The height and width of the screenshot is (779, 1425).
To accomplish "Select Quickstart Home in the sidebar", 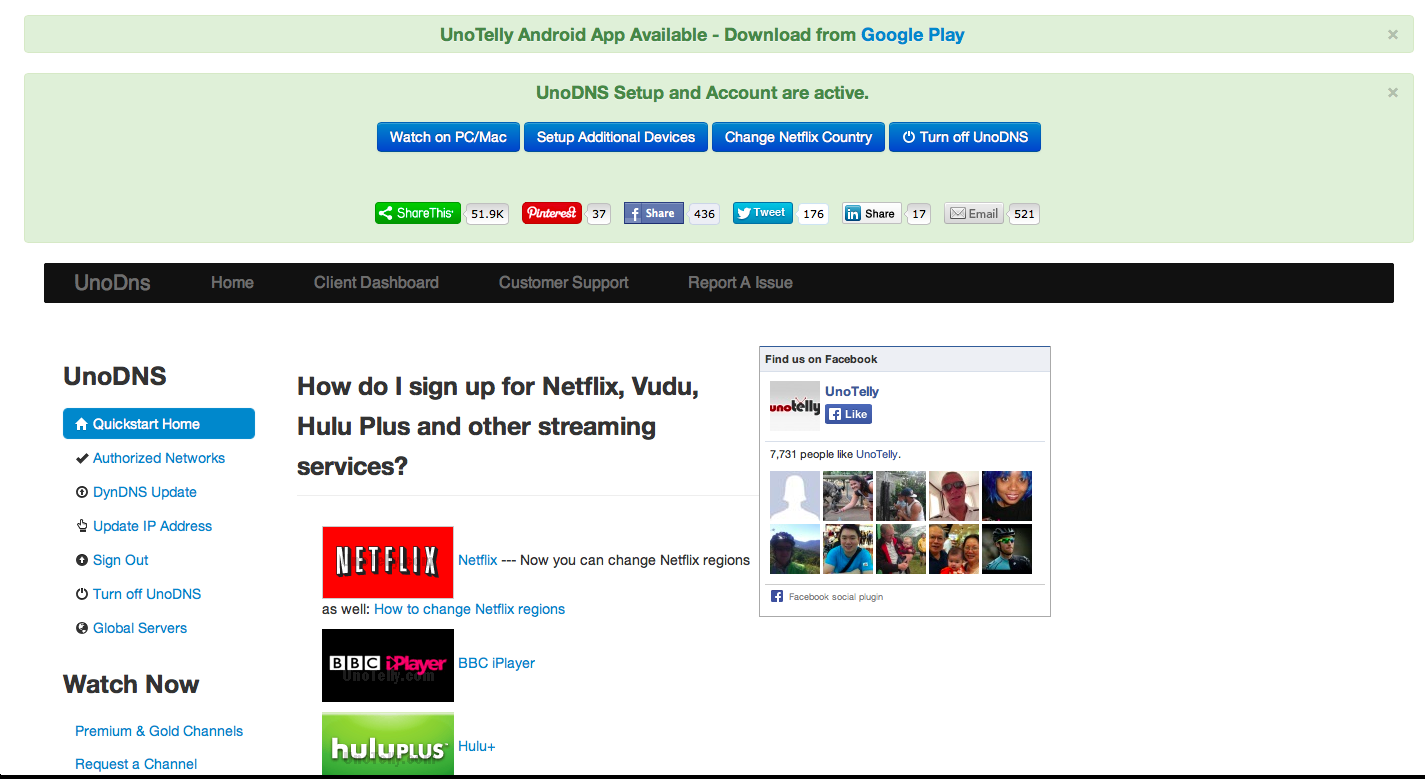I will click(x=159, y=424).
